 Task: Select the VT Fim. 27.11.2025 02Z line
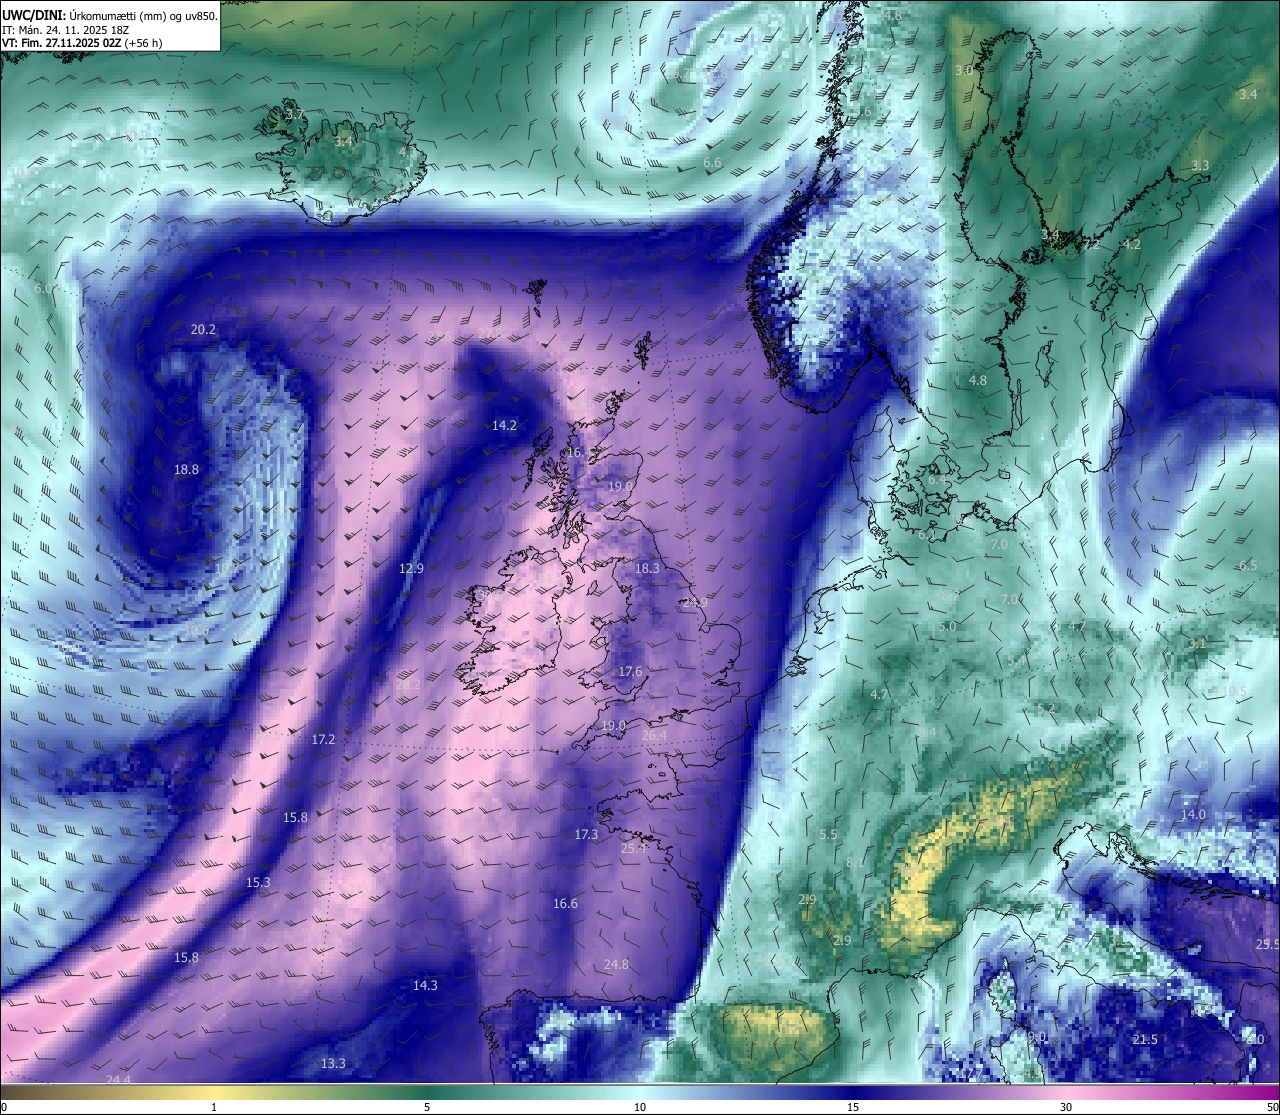pyautogui.click(x=82, y=43)
